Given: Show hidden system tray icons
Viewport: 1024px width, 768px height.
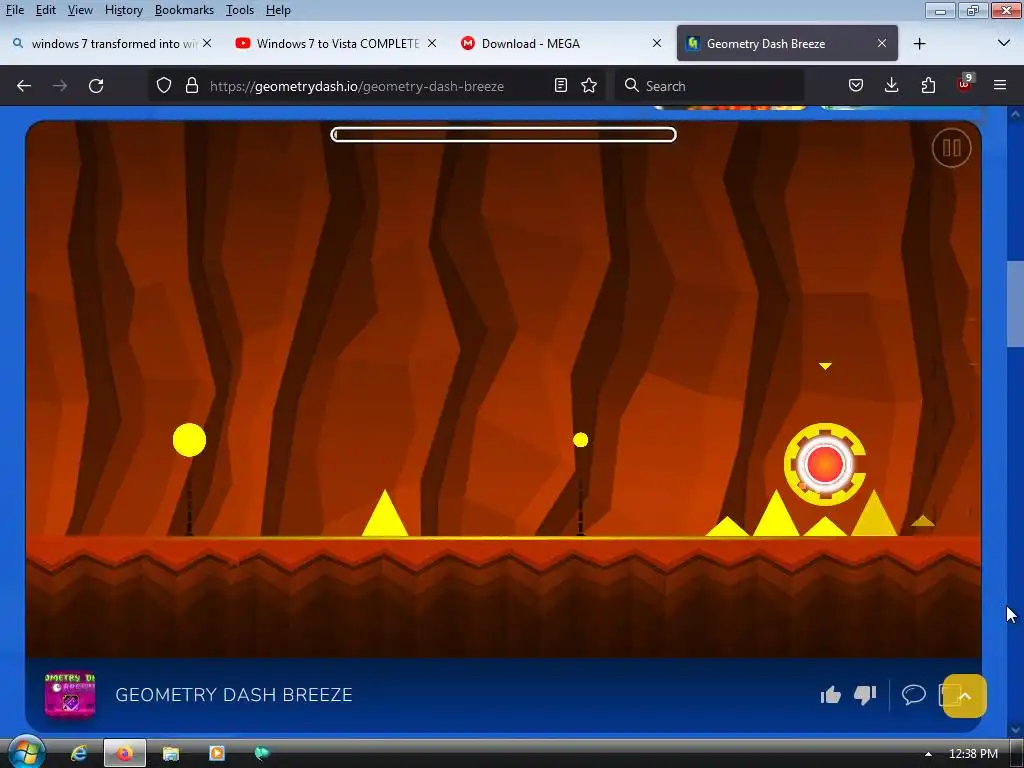Looking at the screenshot, I should click(x=928, y=754).
